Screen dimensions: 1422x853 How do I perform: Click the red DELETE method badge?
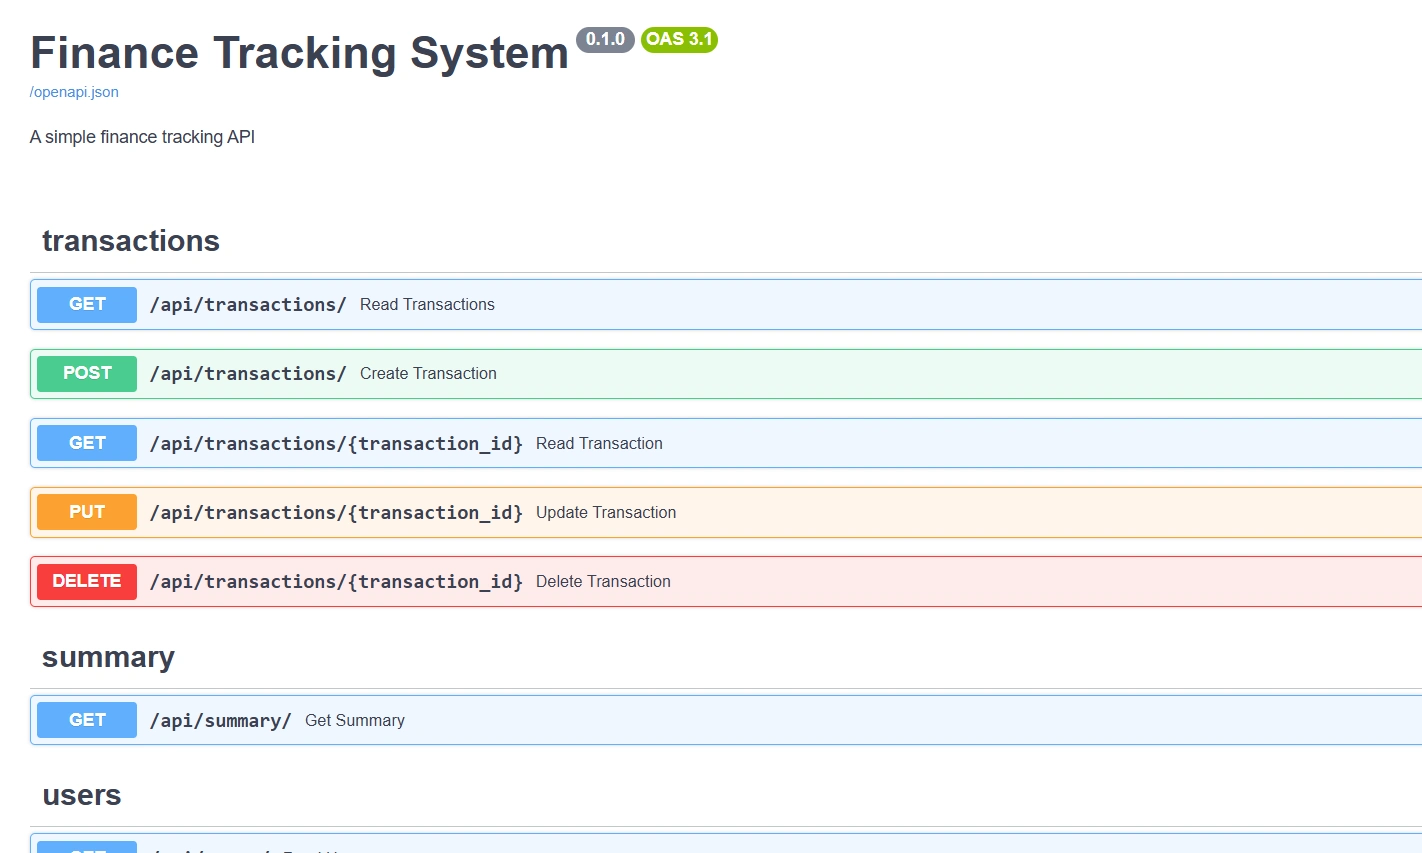coord(87,582)
